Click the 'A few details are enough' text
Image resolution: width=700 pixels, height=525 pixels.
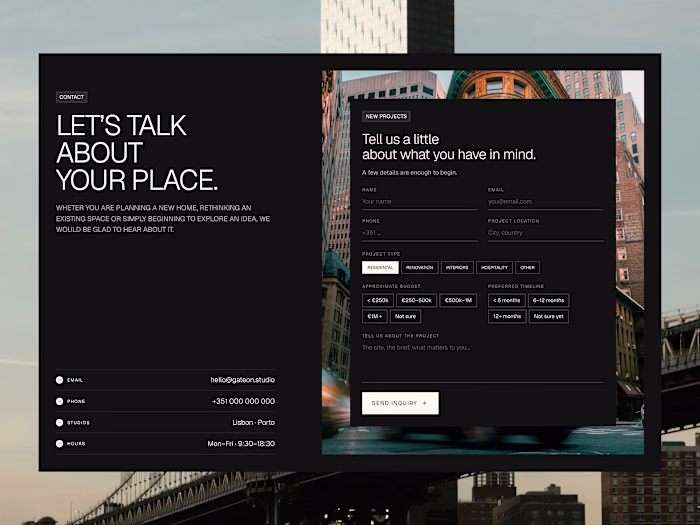pyautogui.click(x=409, y=173)
